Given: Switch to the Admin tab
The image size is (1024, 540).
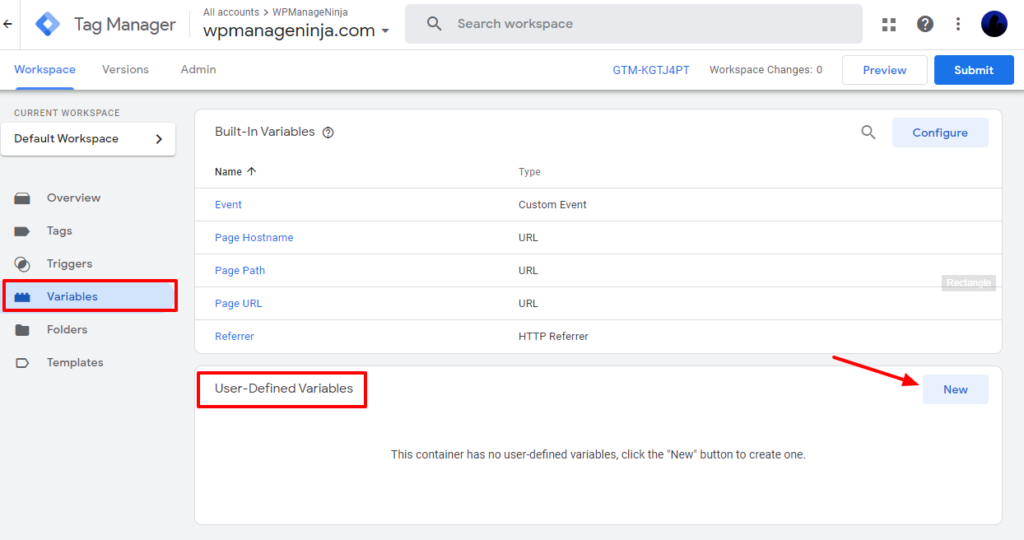Looking at the screenshot, I should (199, 69).
